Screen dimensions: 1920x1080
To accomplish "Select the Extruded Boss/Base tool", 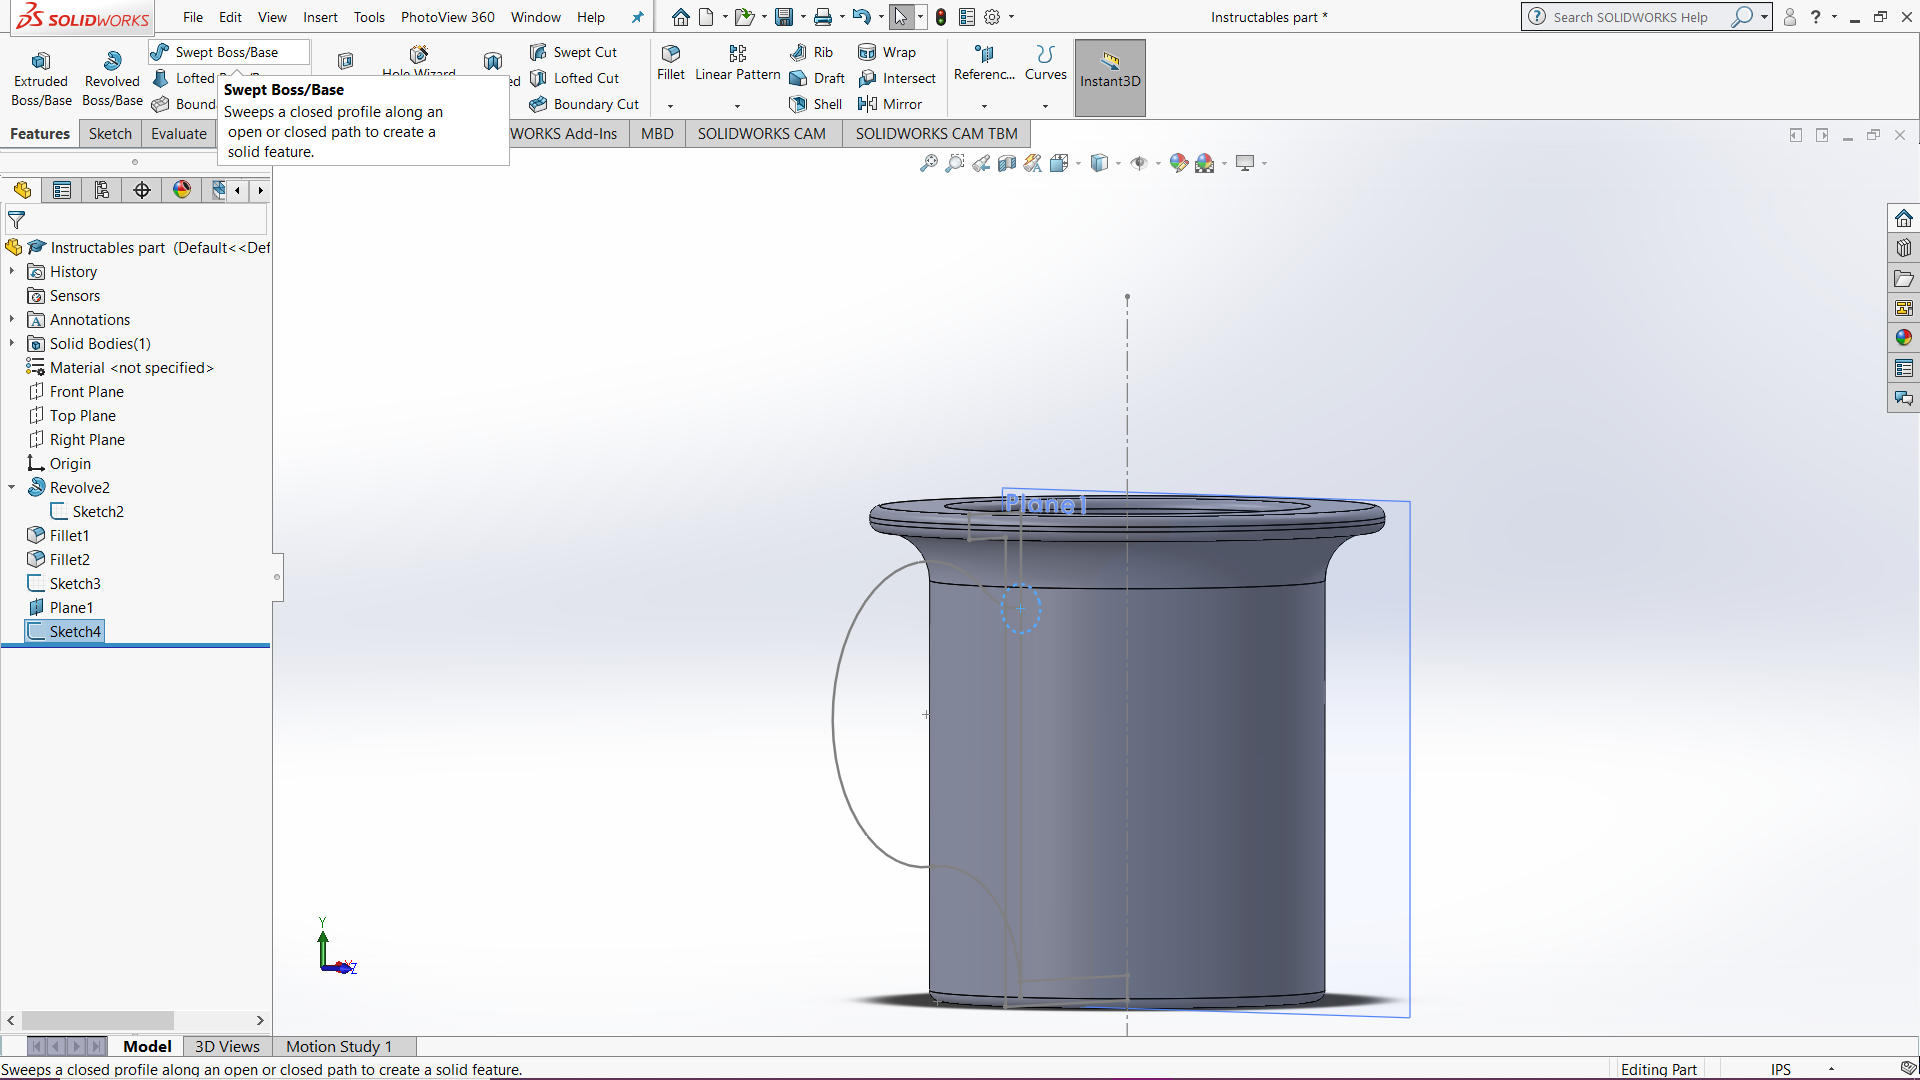I will click(40, 76).
